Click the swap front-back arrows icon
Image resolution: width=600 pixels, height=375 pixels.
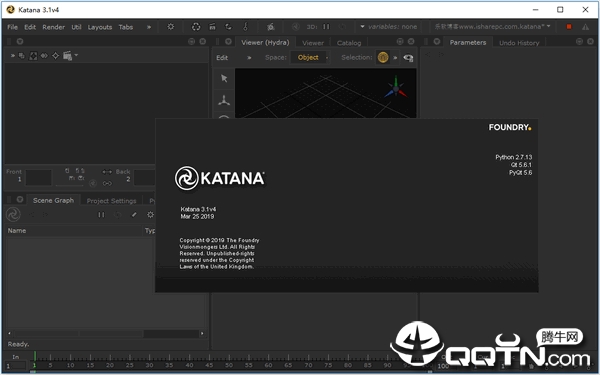tap(107, 172)
